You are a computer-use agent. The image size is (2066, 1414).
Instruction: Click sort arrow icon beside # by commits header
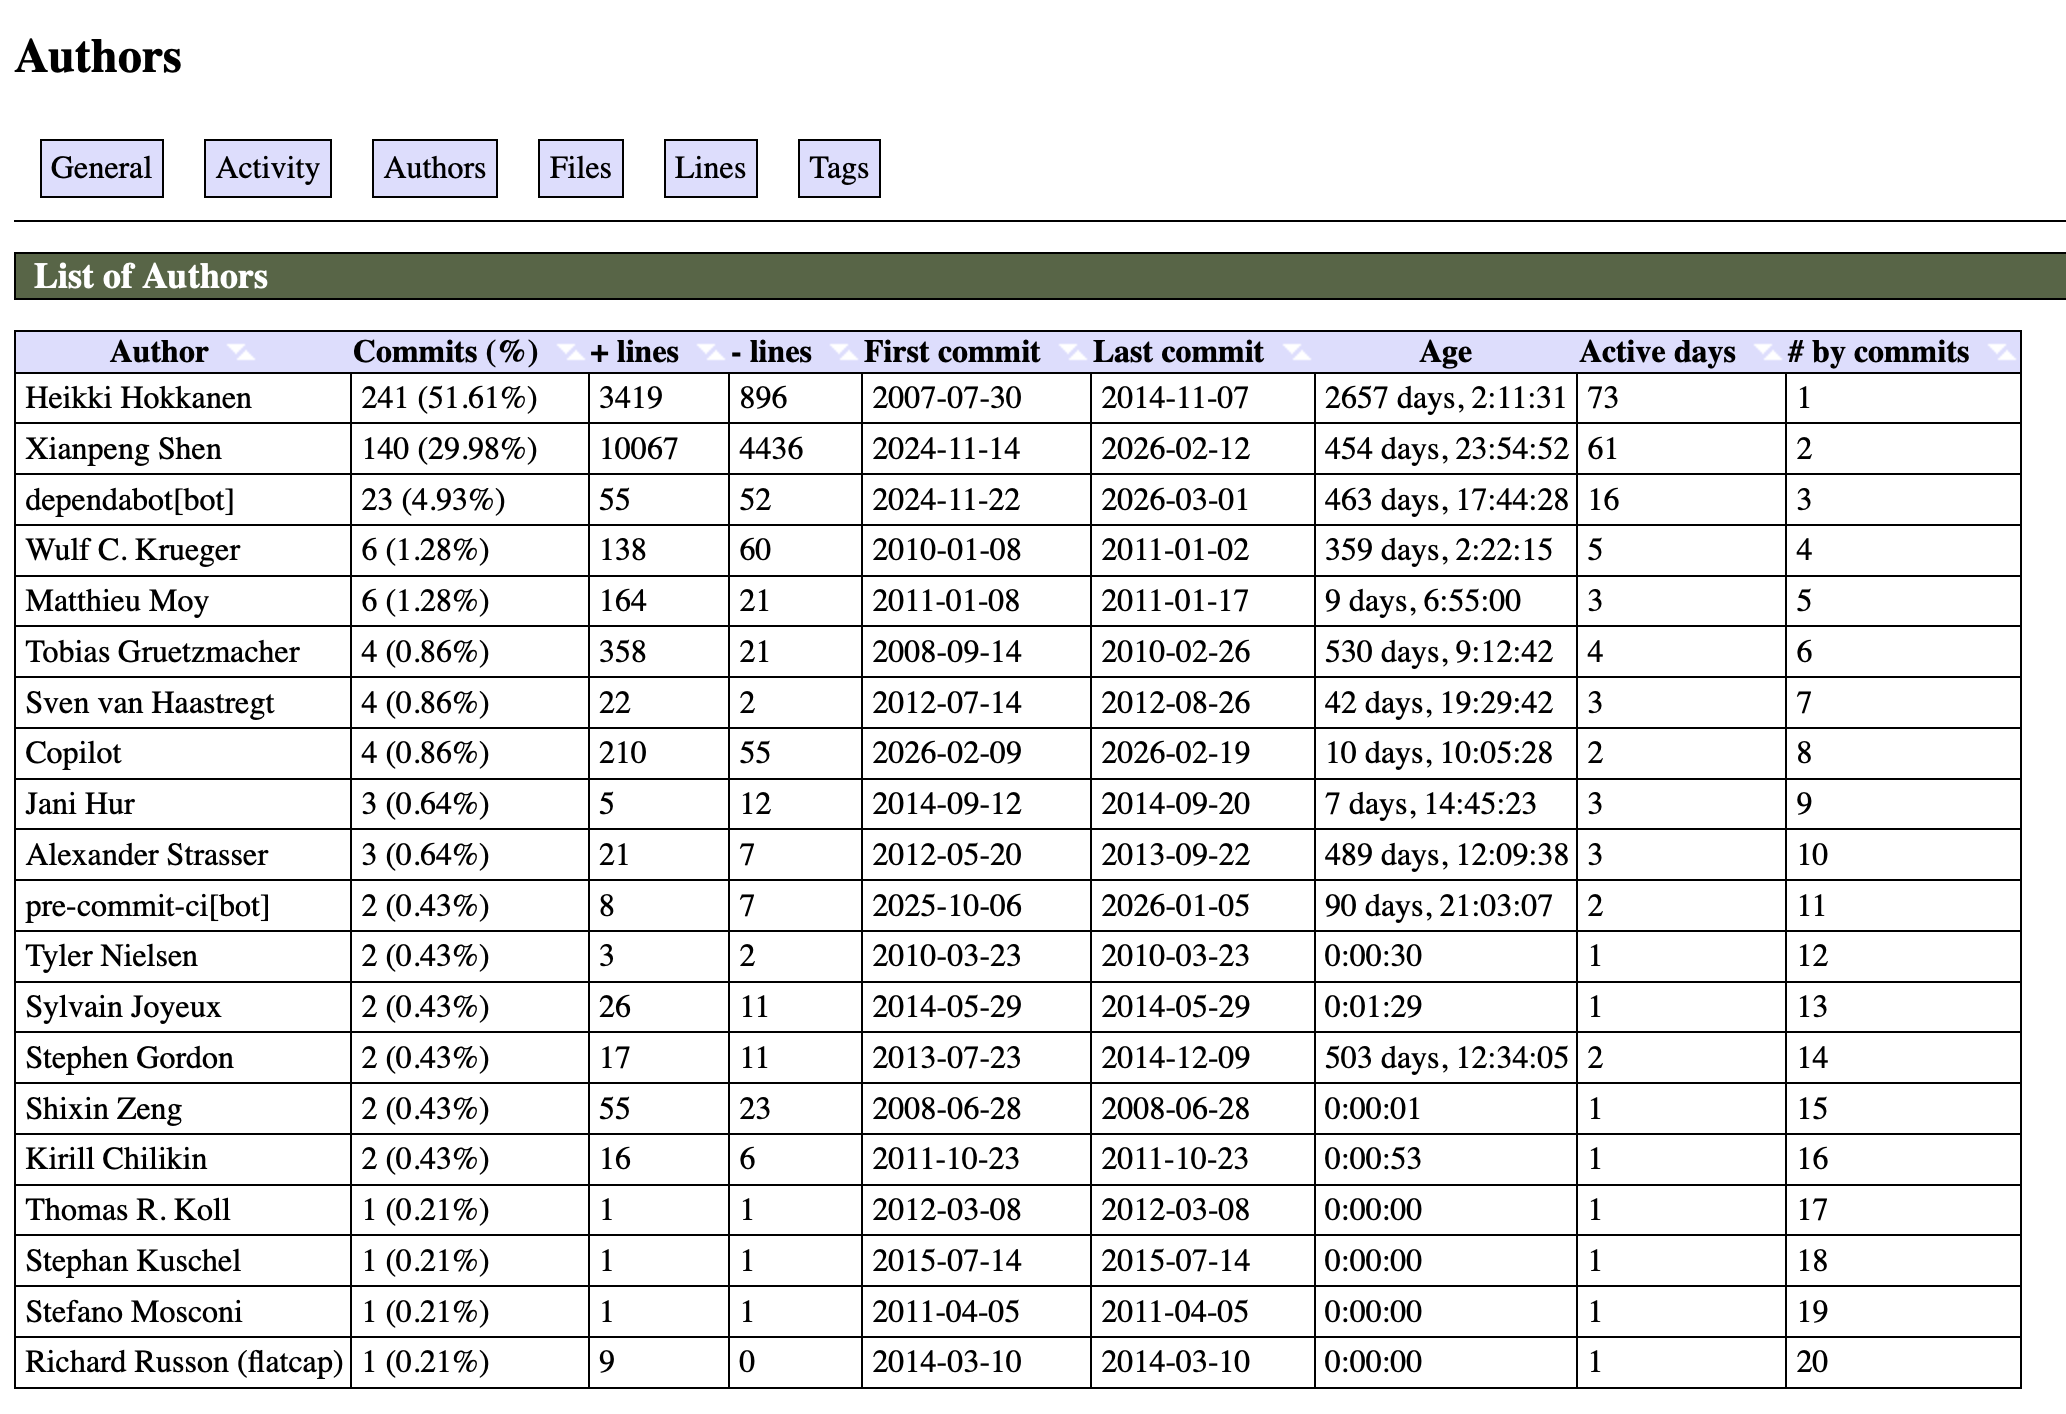coord(2000,352)
